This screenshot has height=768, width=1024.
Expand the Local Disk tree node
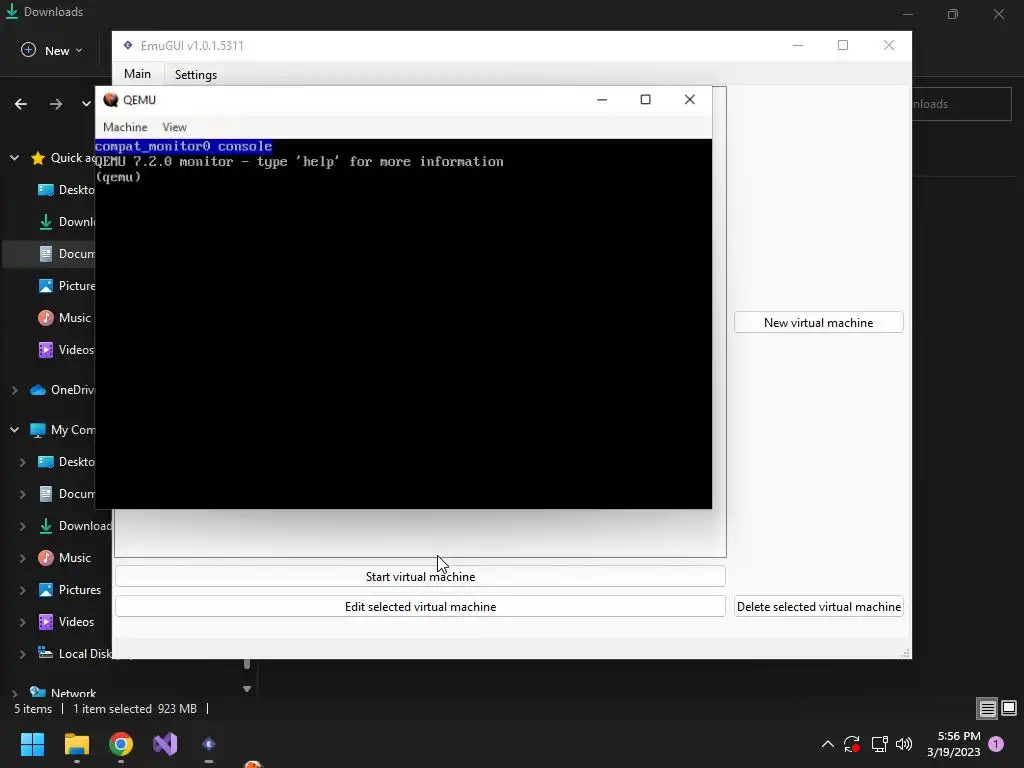click(22, 654)
